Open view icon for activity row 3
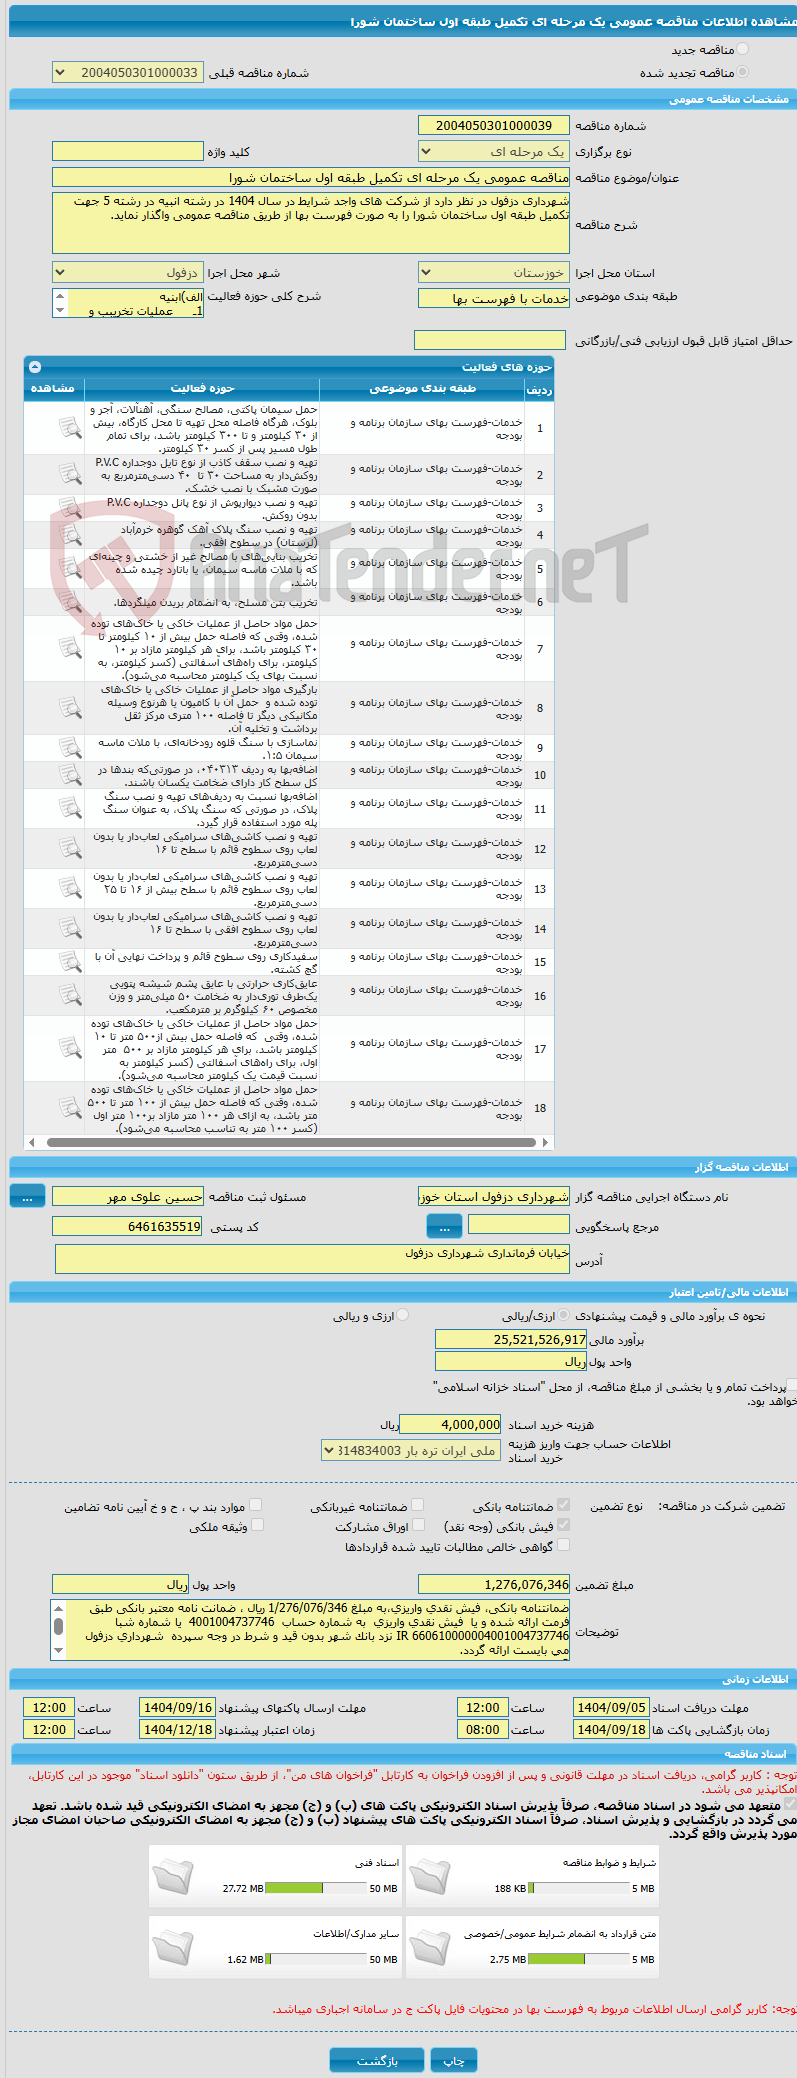 click(69, 508)
